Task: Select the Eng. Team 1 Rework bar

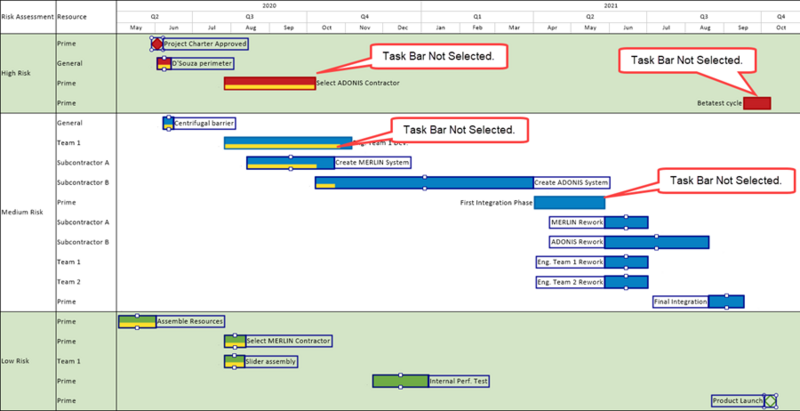Action: point(626,262)
